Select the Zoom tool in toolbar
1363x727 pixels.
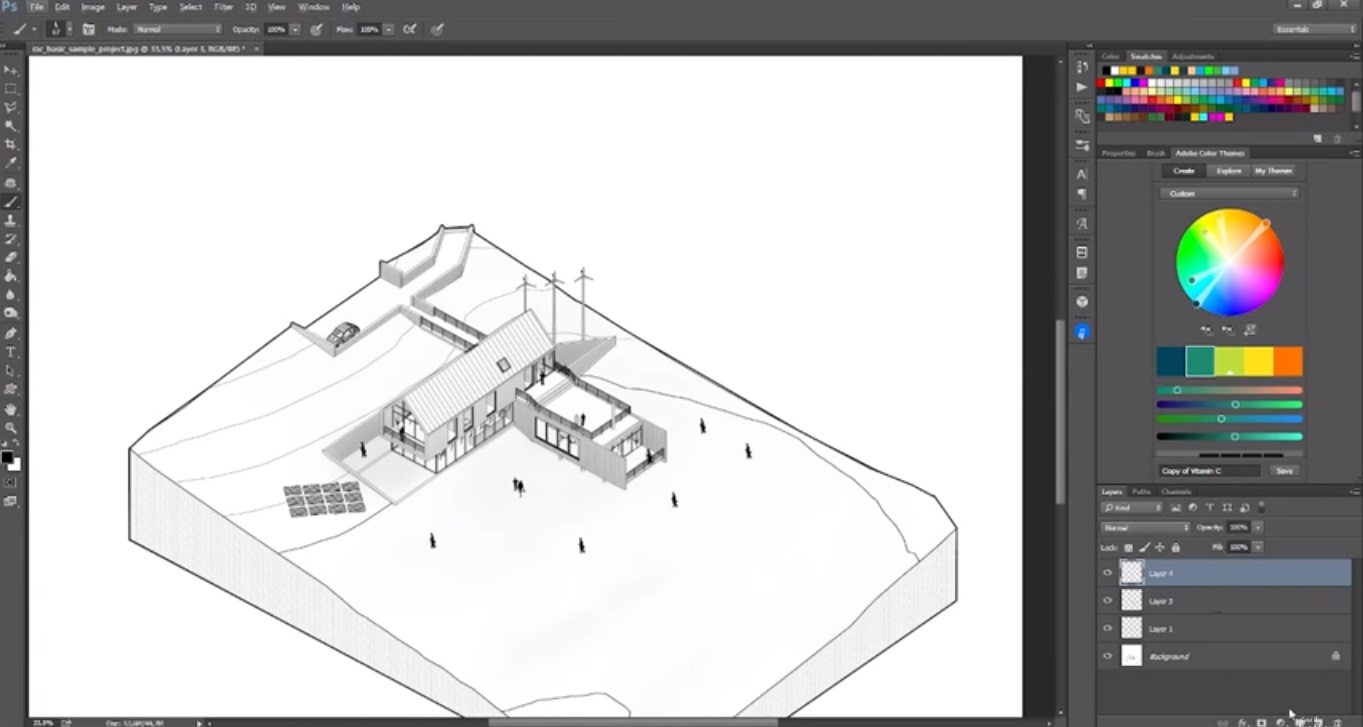(11, 428)
